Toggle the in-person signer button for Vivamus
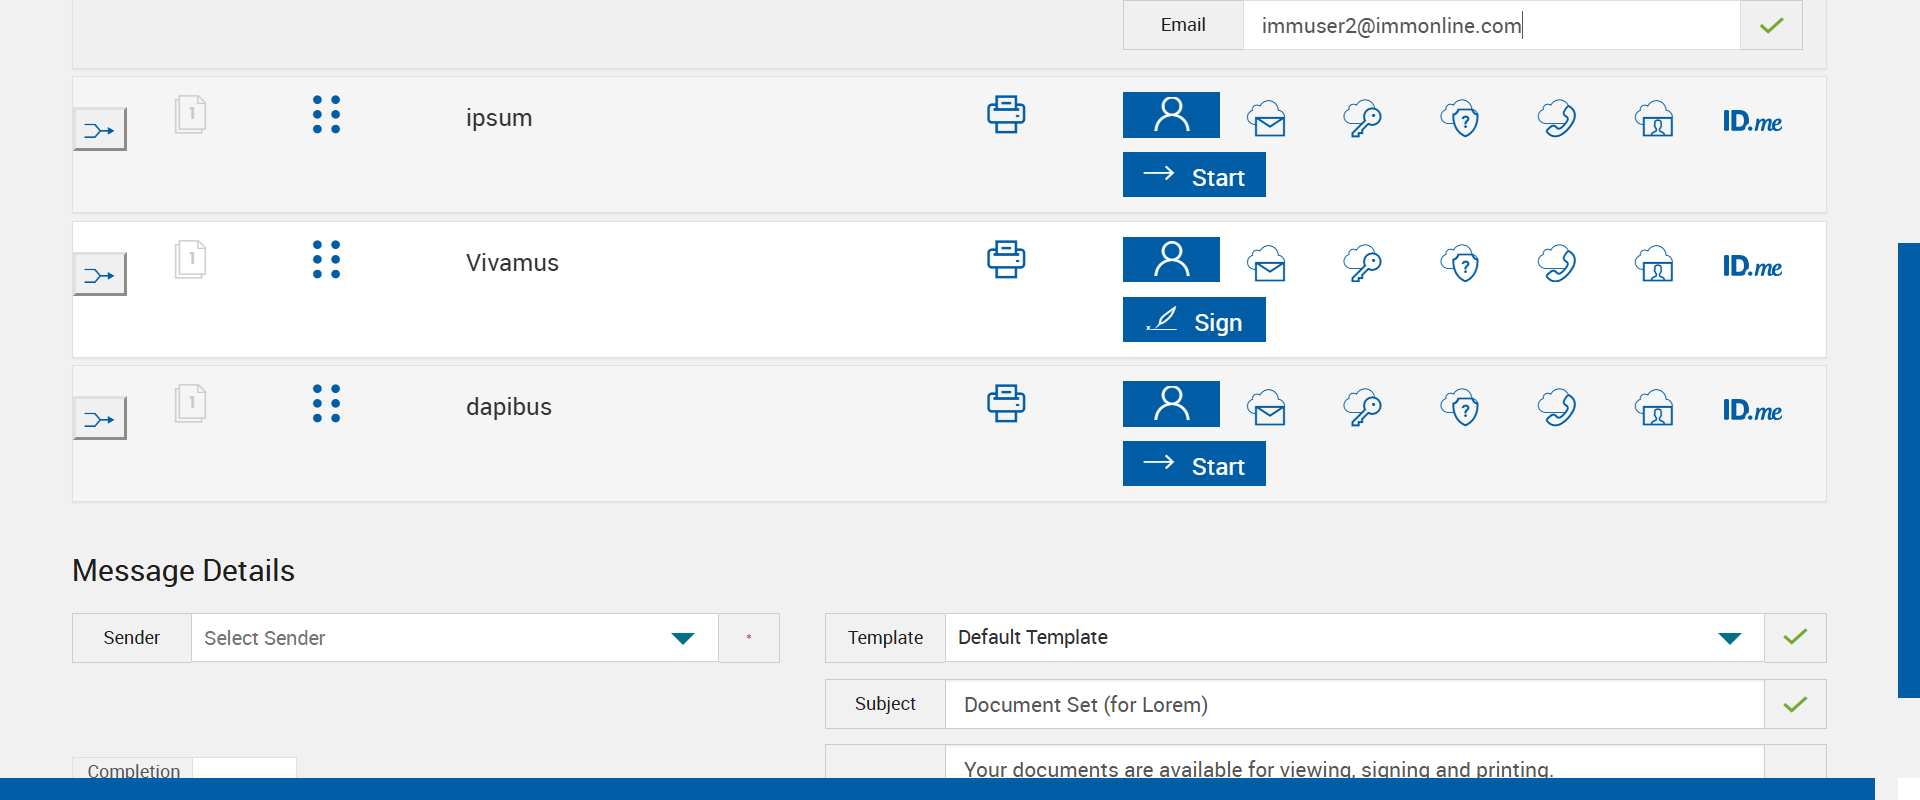The height and width of the screenshot is (800, 1920). pyautogui.click(x=1171, y=260)
